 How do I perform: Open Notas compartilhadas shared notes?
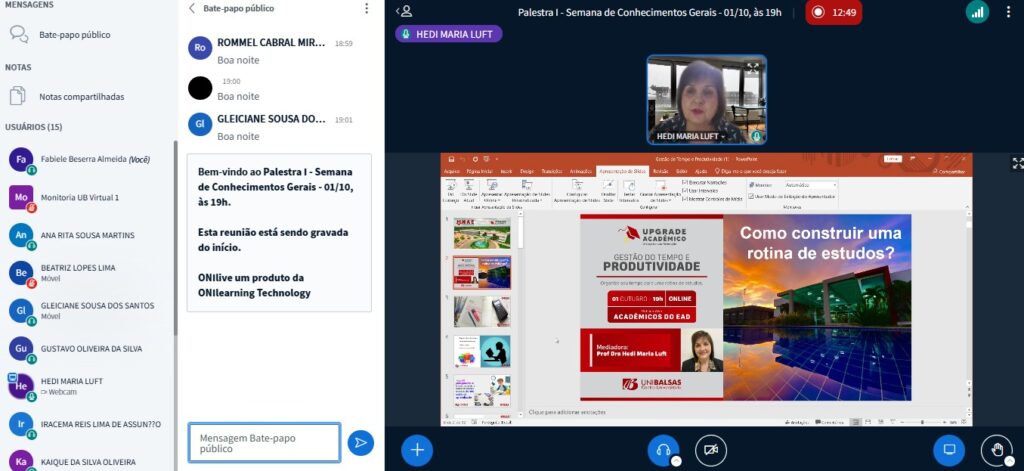pos(81,97)
